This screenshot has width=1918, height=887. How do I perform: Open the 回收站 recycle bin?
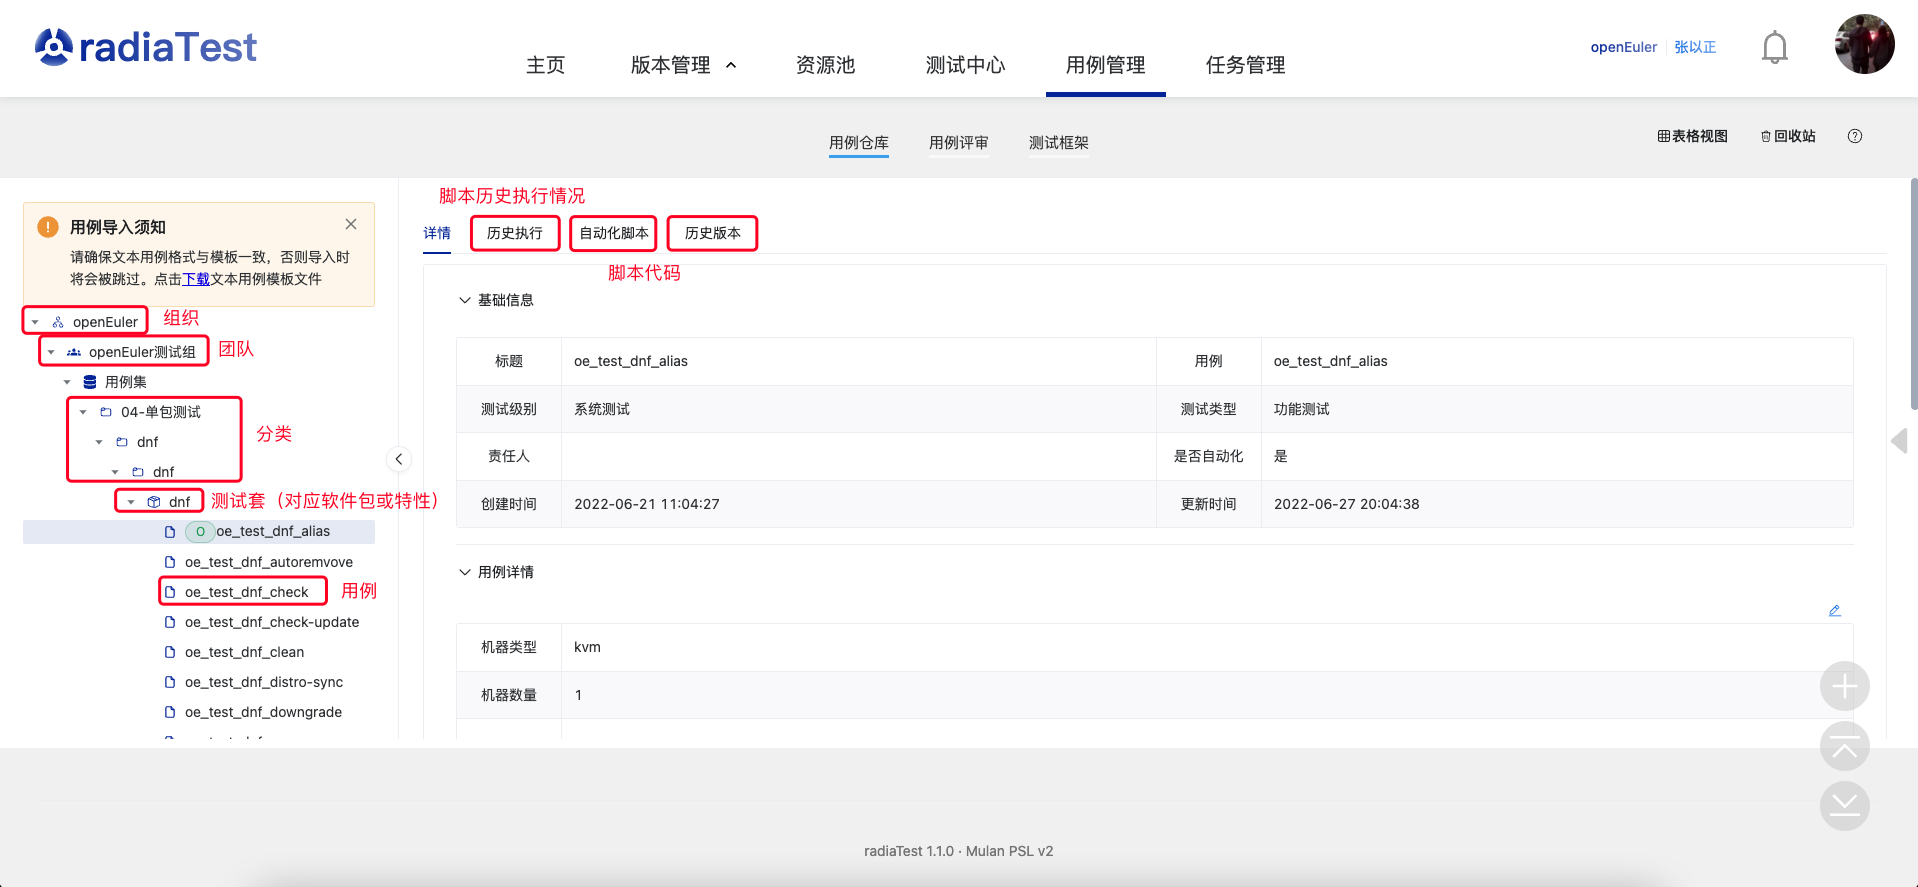pyautogui.click(x=1788, y=136)
